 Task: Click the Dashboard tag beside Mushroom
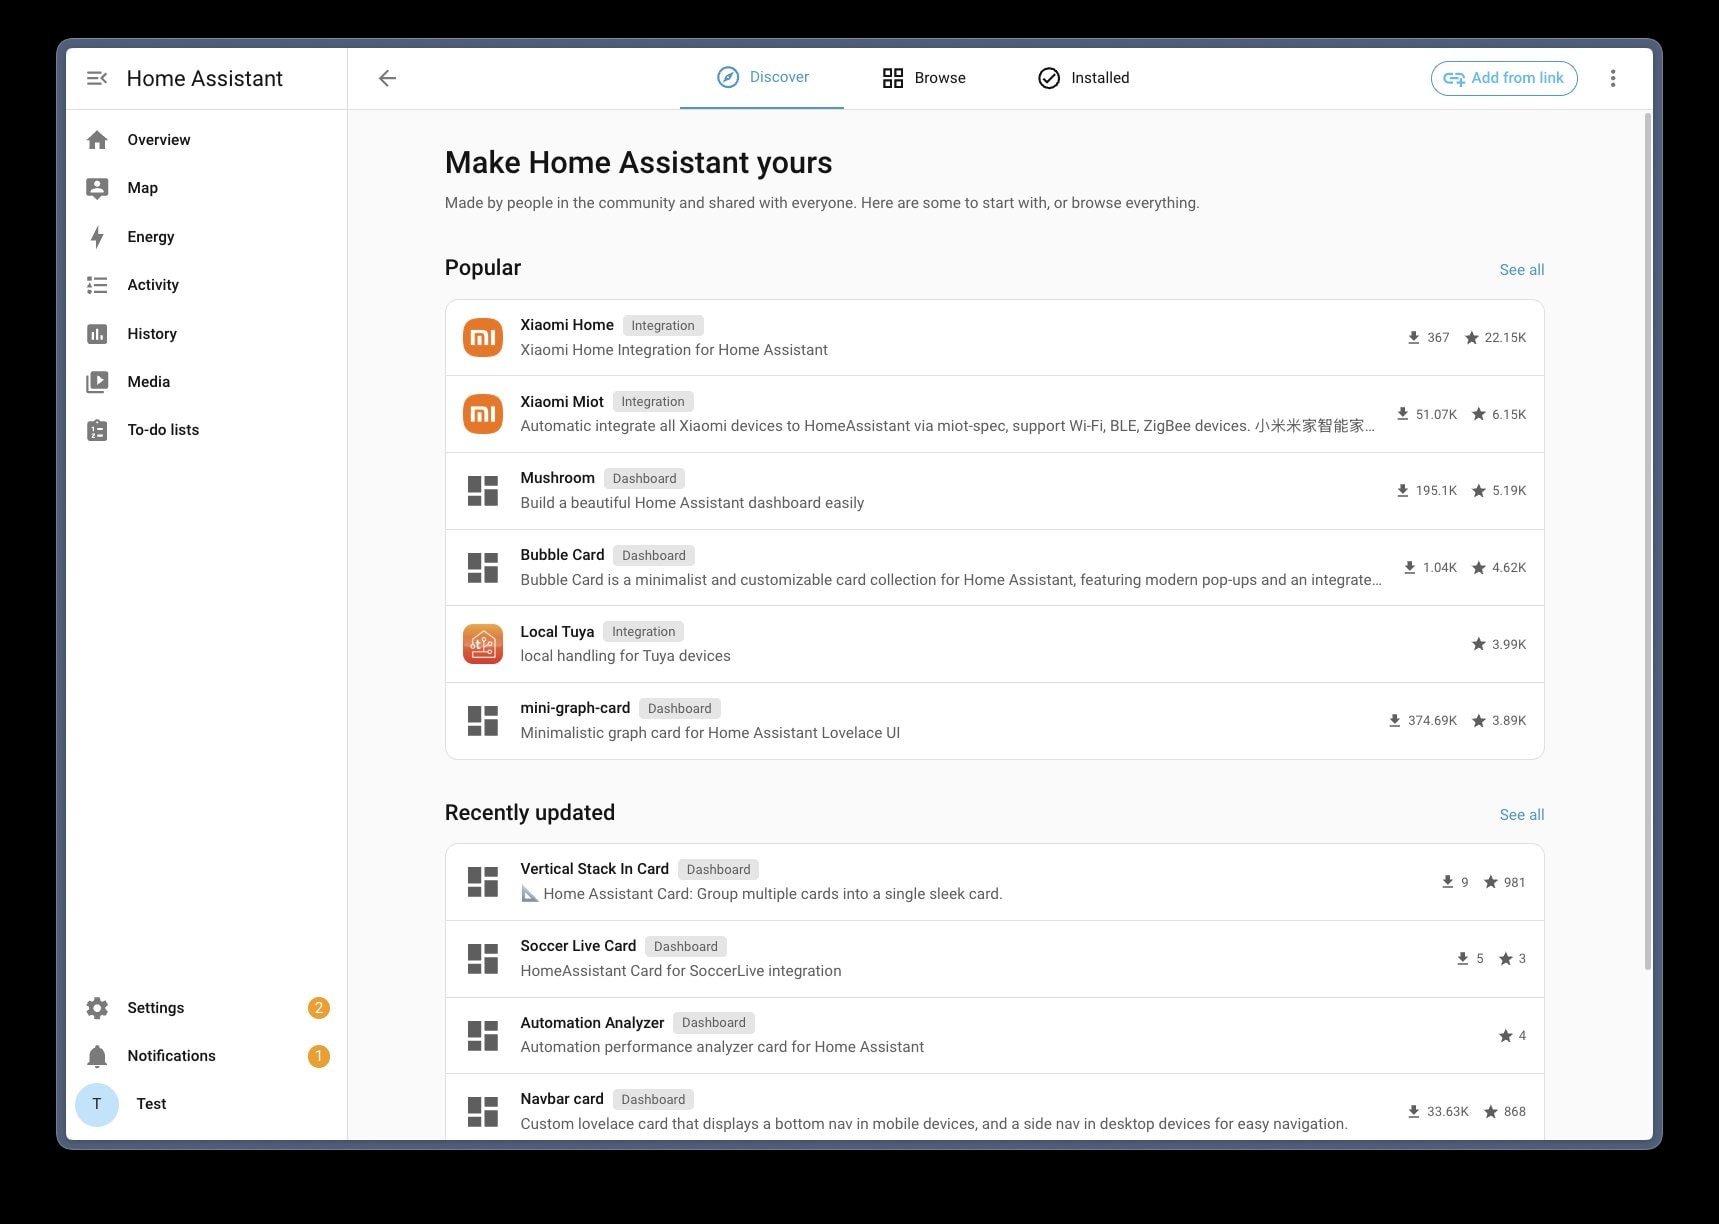click(645, 479)
